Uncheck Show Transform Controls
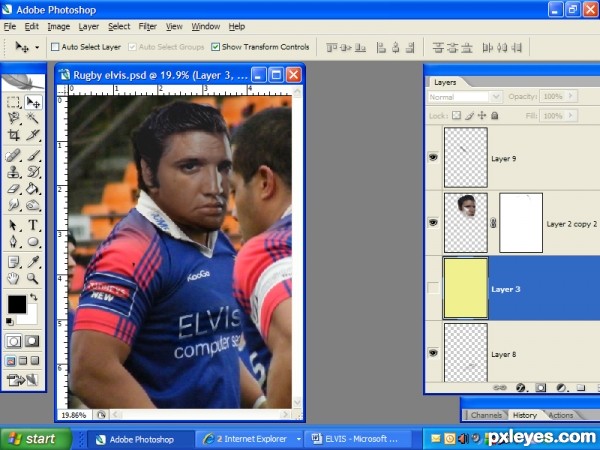Image resolution: width=600 pixels, height=450 pixels. [215, 47]
